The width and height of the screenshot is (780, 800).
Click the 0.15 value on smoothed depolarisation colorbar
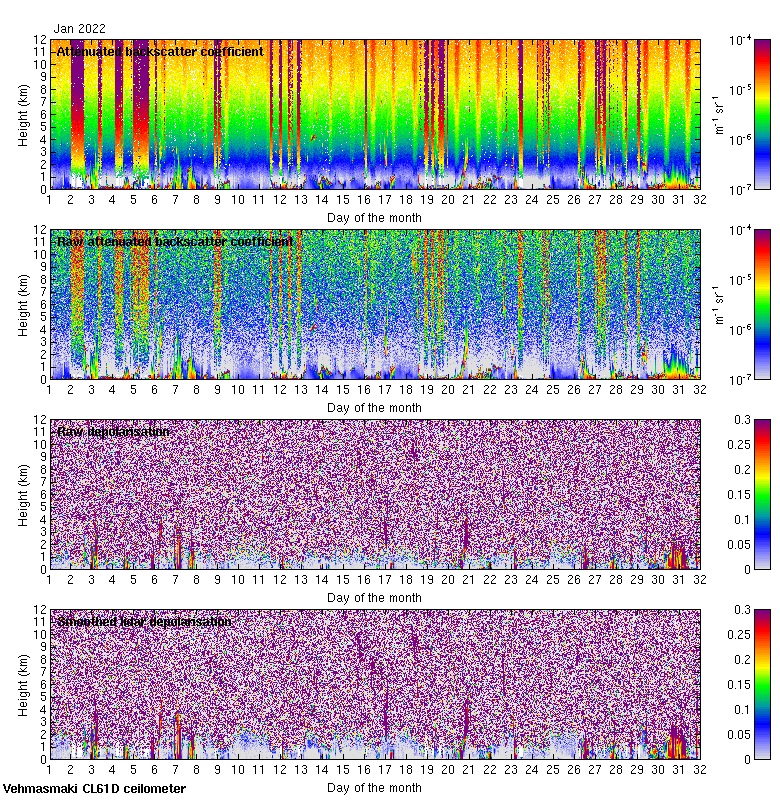click(739, 684)
